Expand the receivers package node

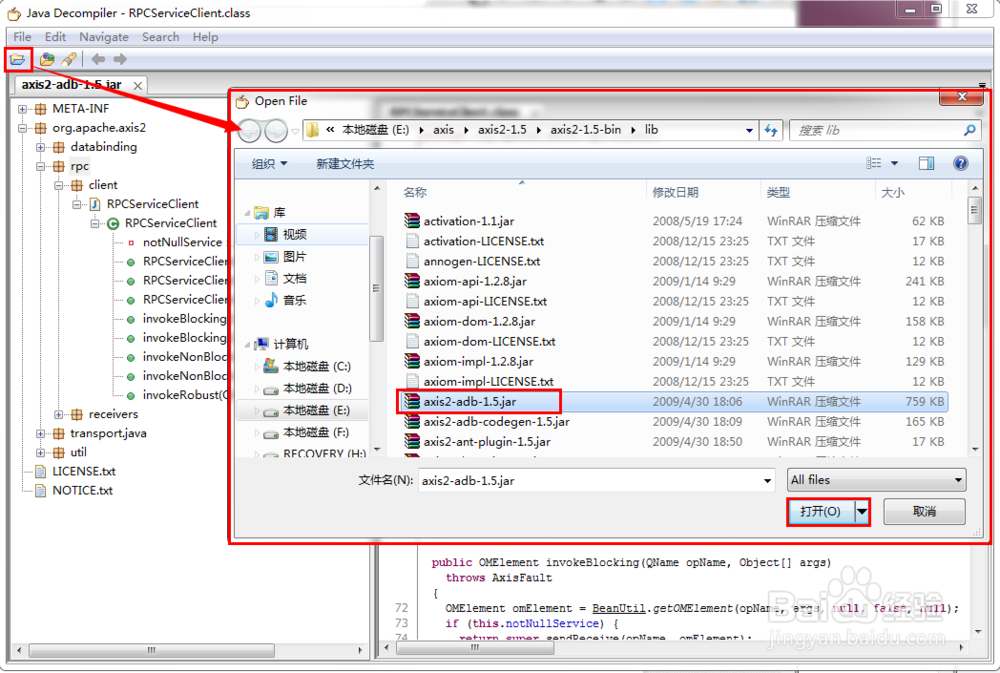point(59,415)
